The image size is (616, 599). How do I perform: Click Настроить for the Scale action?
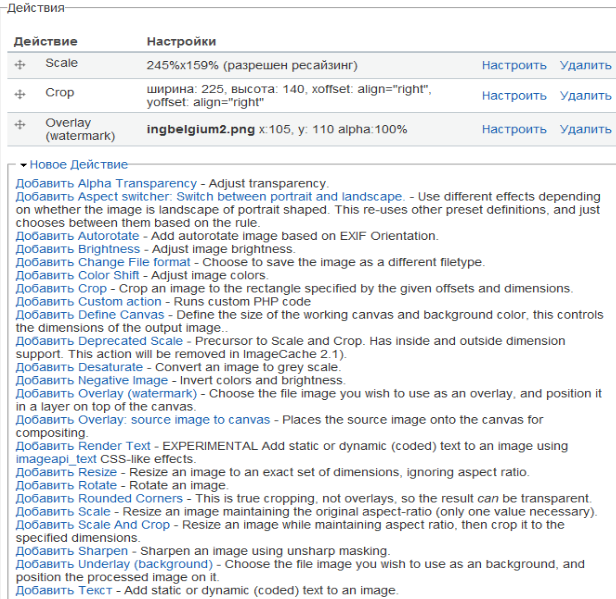click(514, 65)
